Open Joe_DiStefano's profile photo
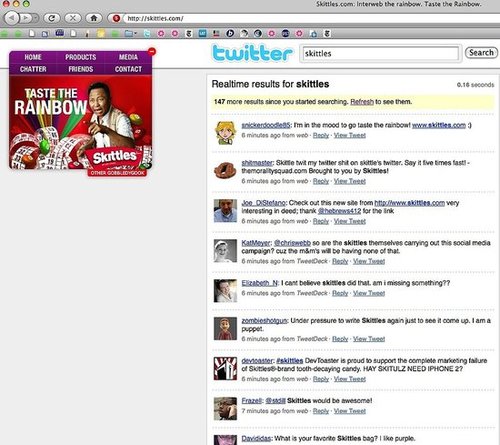 [x=225, y=211]
